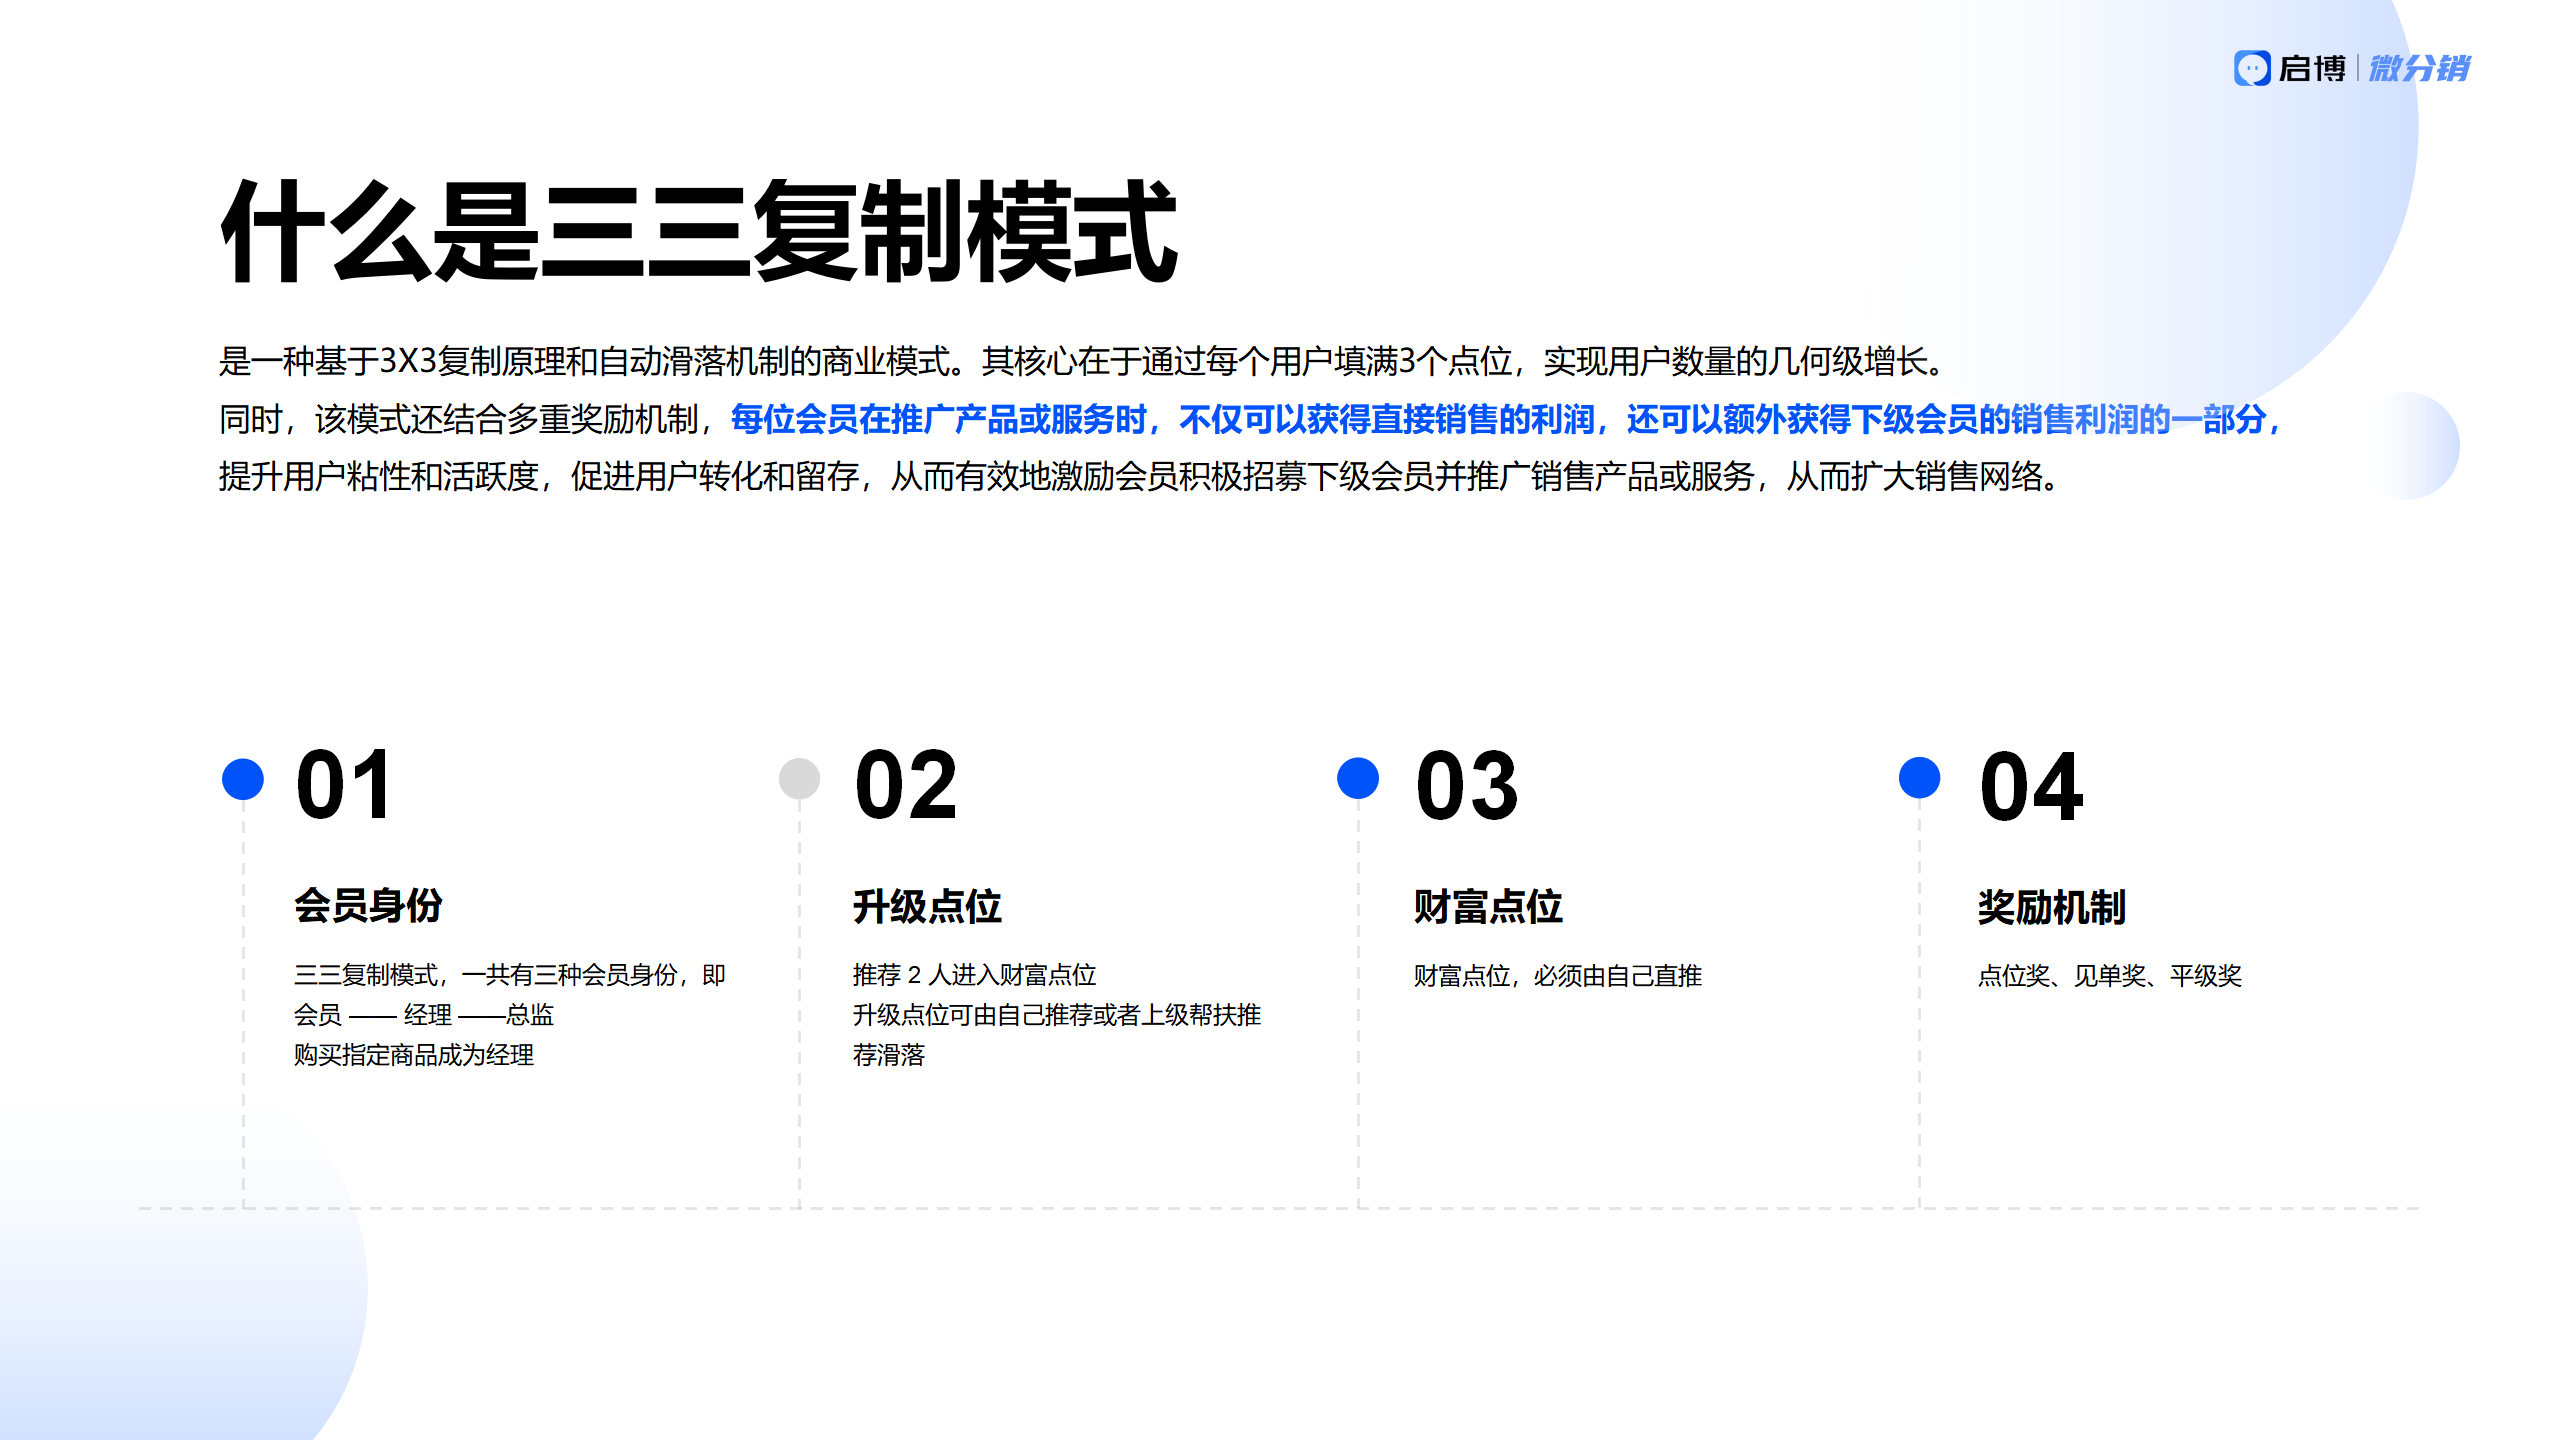Click the gray dot beside 02

click(x=799, y=779)
